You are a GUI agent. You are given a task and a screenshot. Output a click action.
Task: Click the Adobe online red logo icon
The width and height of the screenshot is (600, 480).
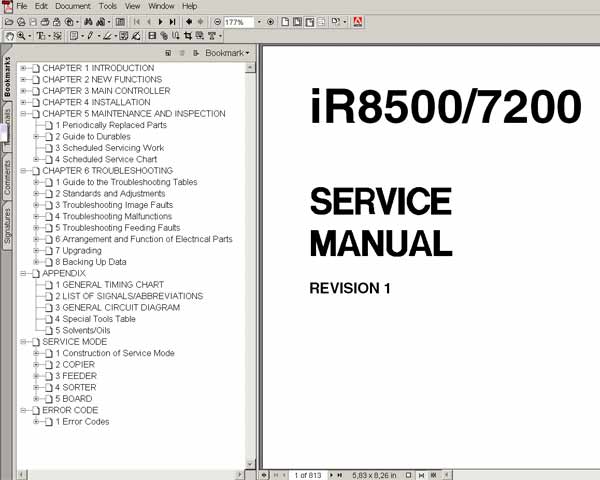coord(358,22)
